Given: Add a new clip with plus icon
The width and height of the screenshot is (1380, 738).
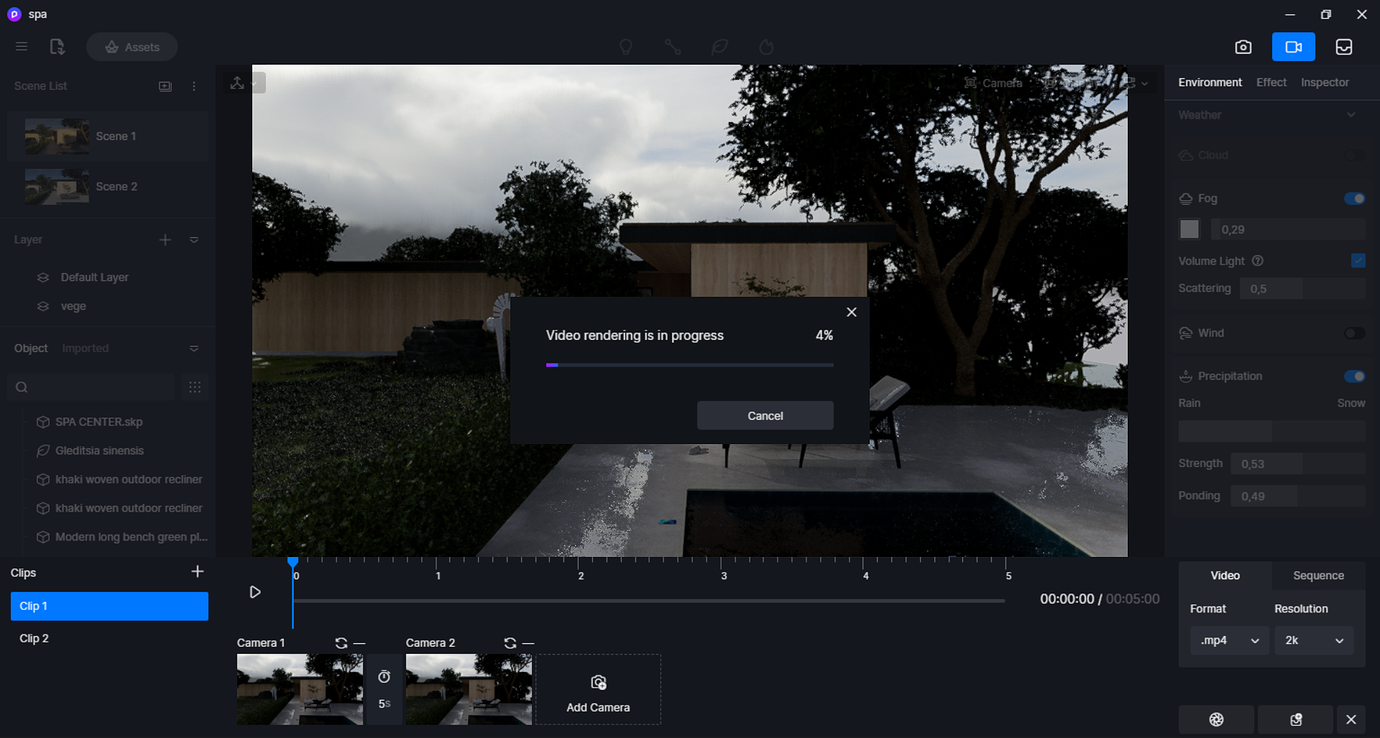Looking at the screenshot, I should click(x=197, y=572).
